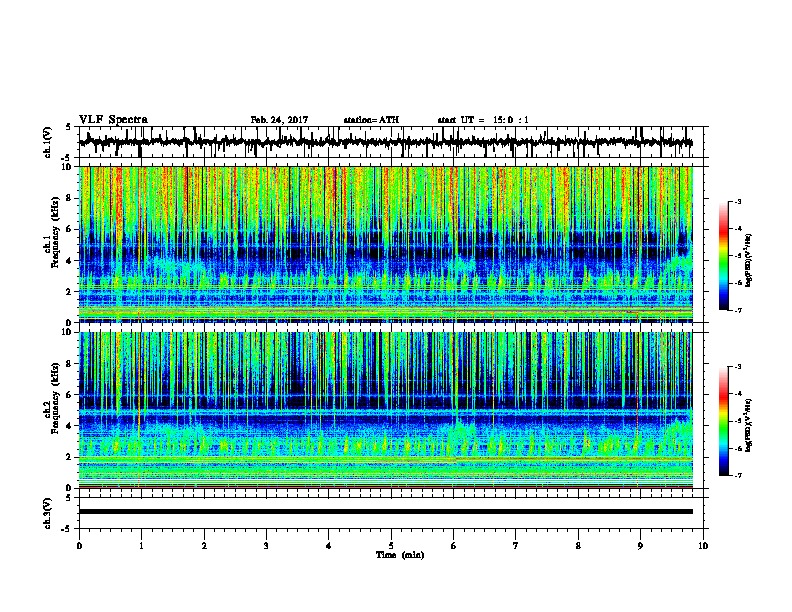Click the thick black ch.3 voltage trace
This screenshot has width=792, height=612.
(x=386, y=512)
